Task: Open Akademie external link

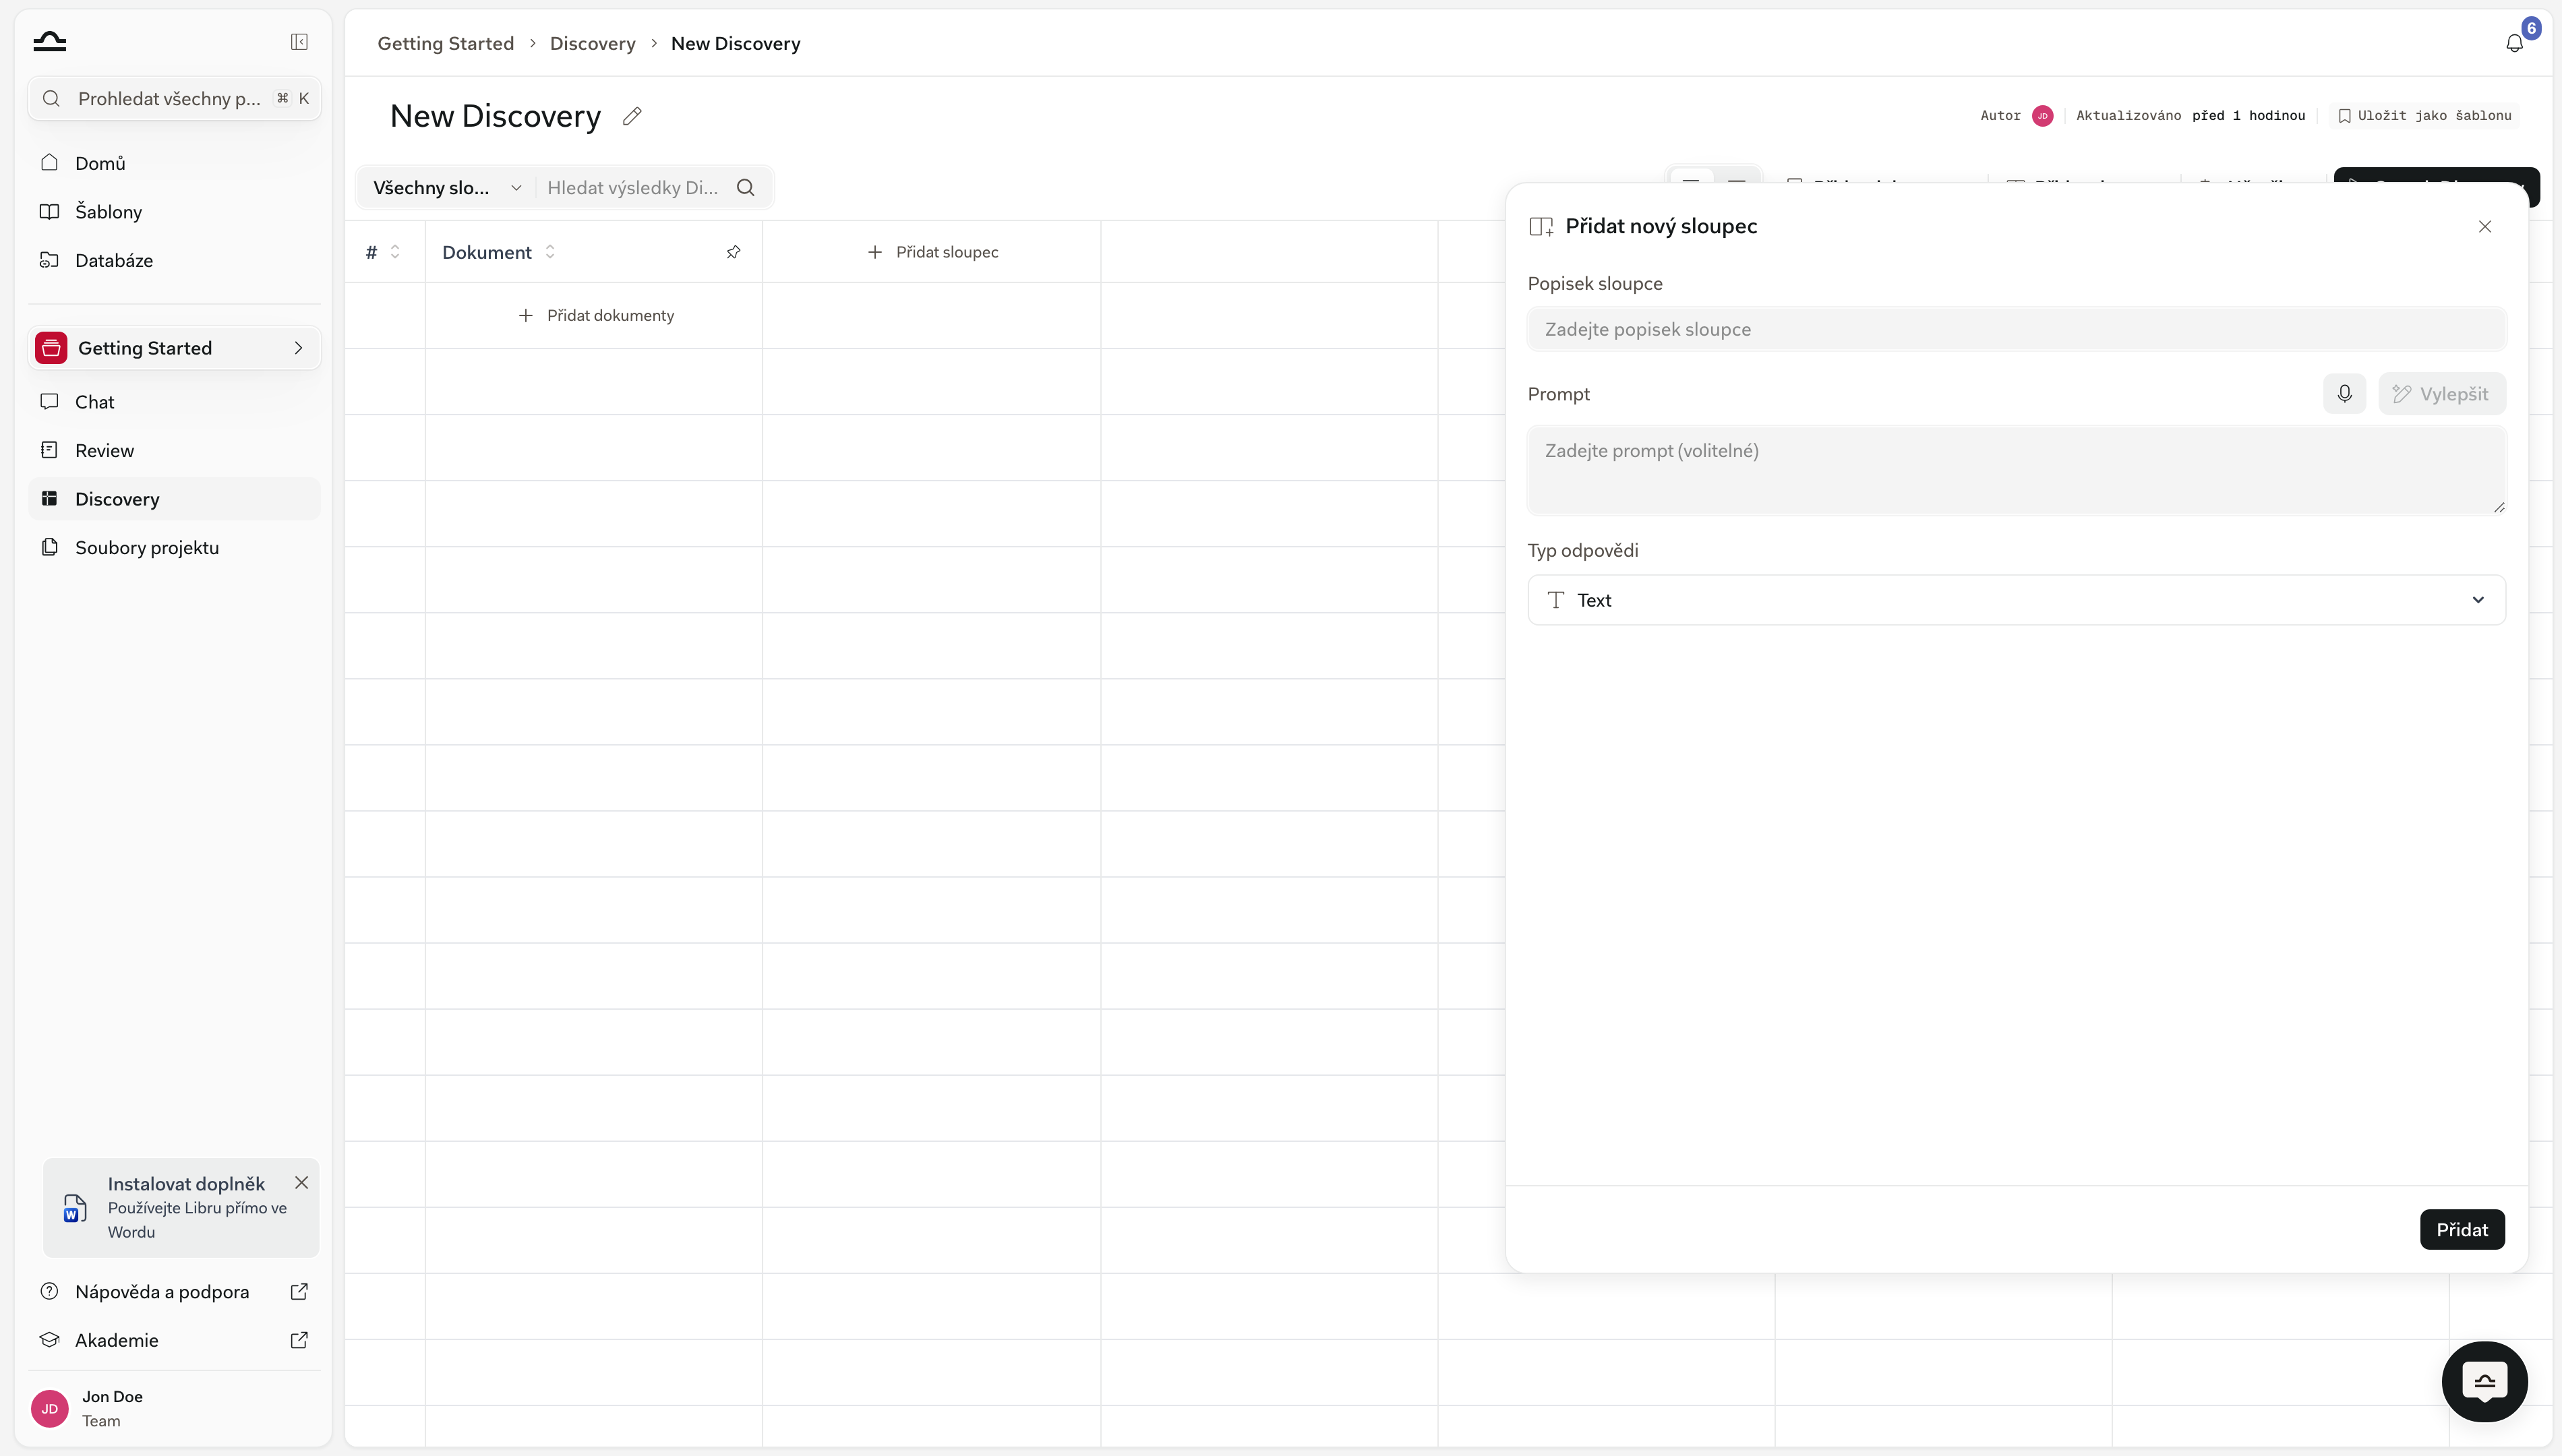Action: 174,1340
